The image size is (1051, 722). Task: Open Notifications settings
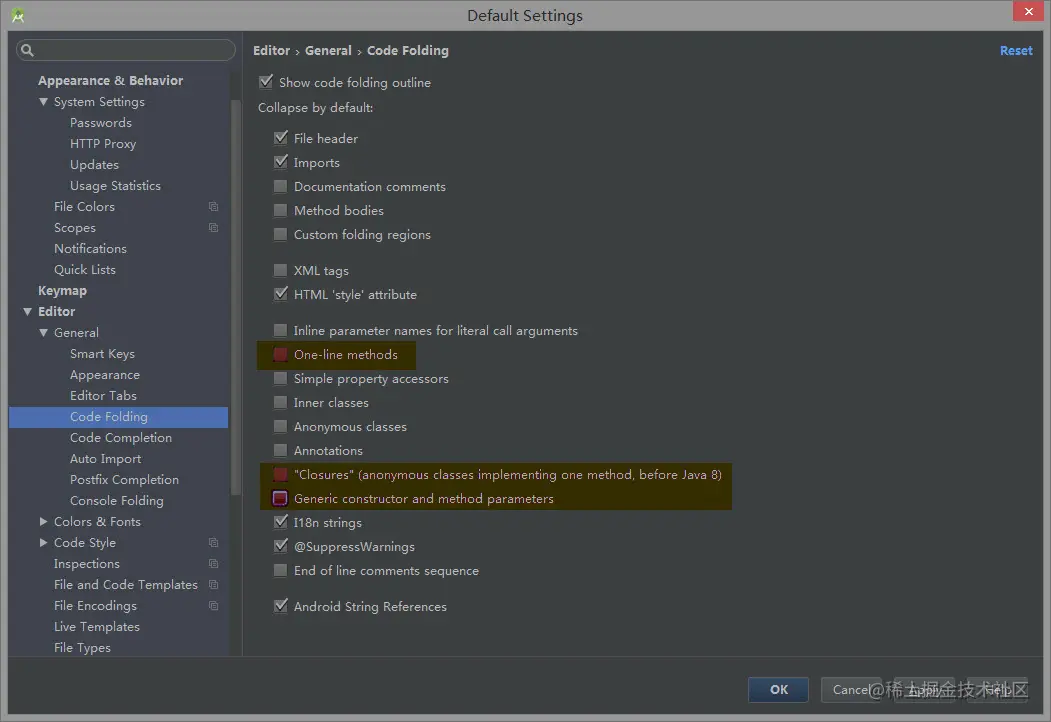pos(90,249)
